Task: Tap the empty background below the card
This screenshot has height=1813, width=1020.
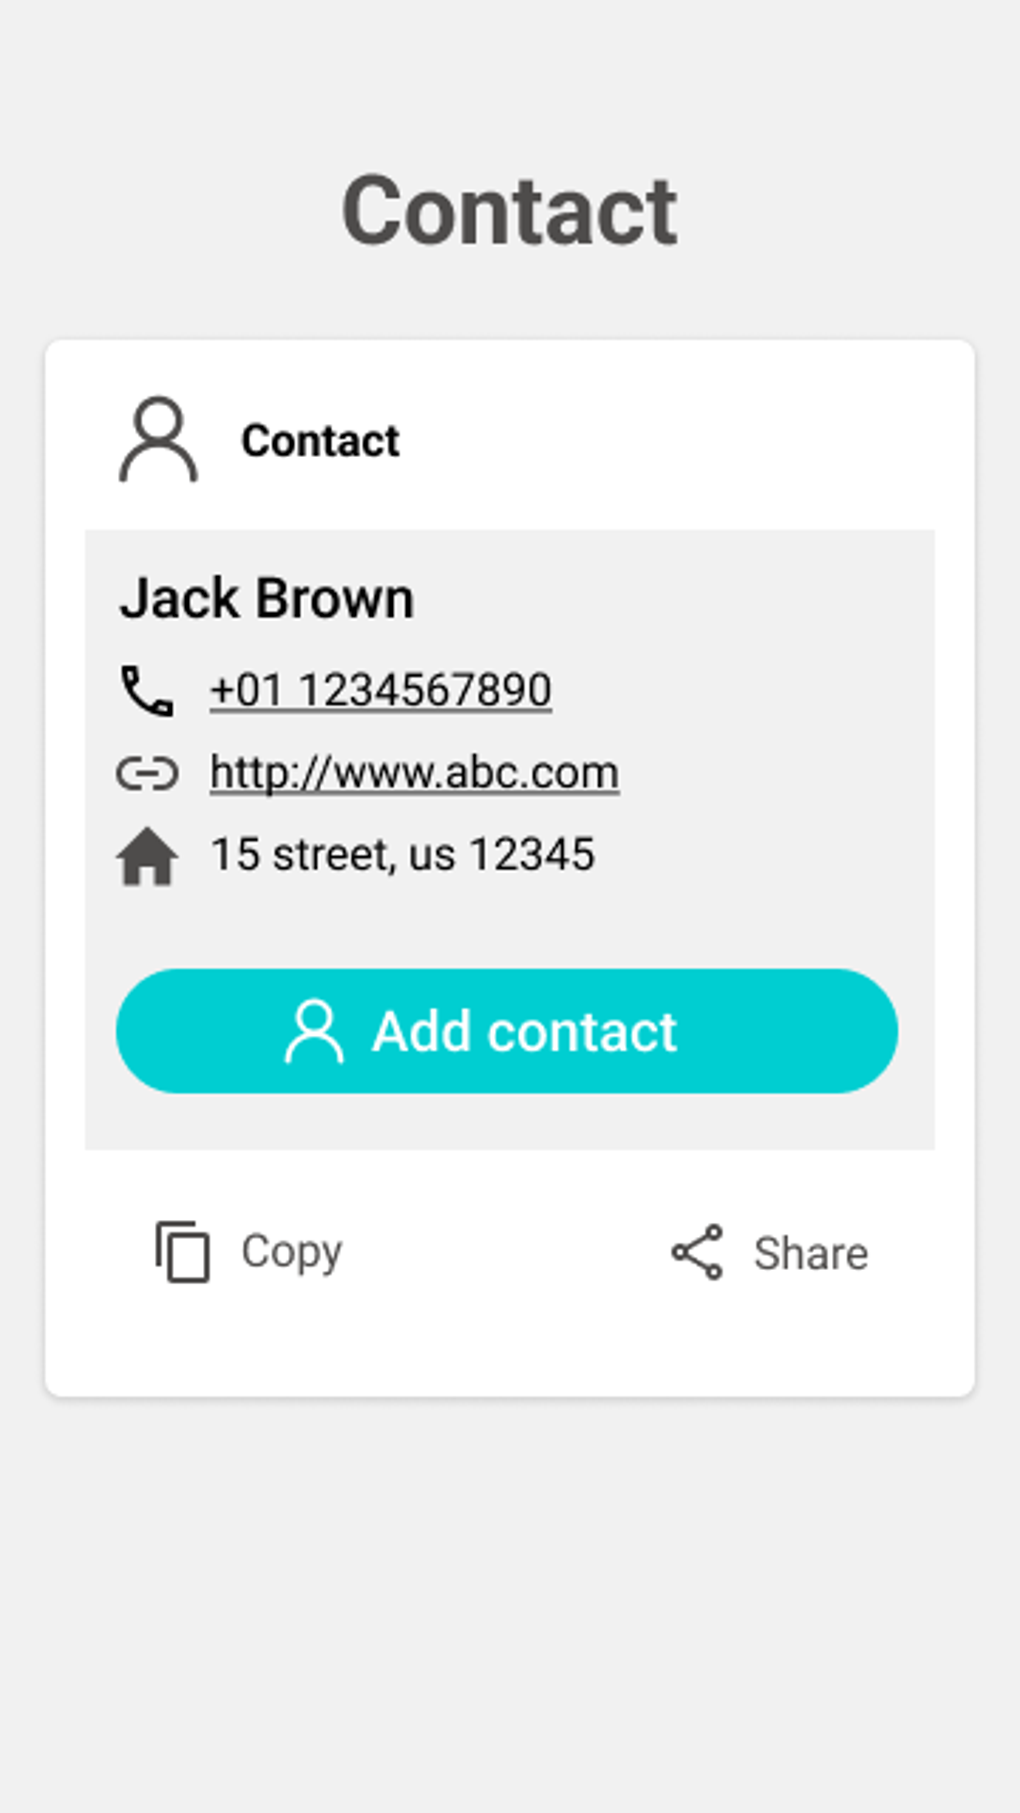Action: (510, 1600)
